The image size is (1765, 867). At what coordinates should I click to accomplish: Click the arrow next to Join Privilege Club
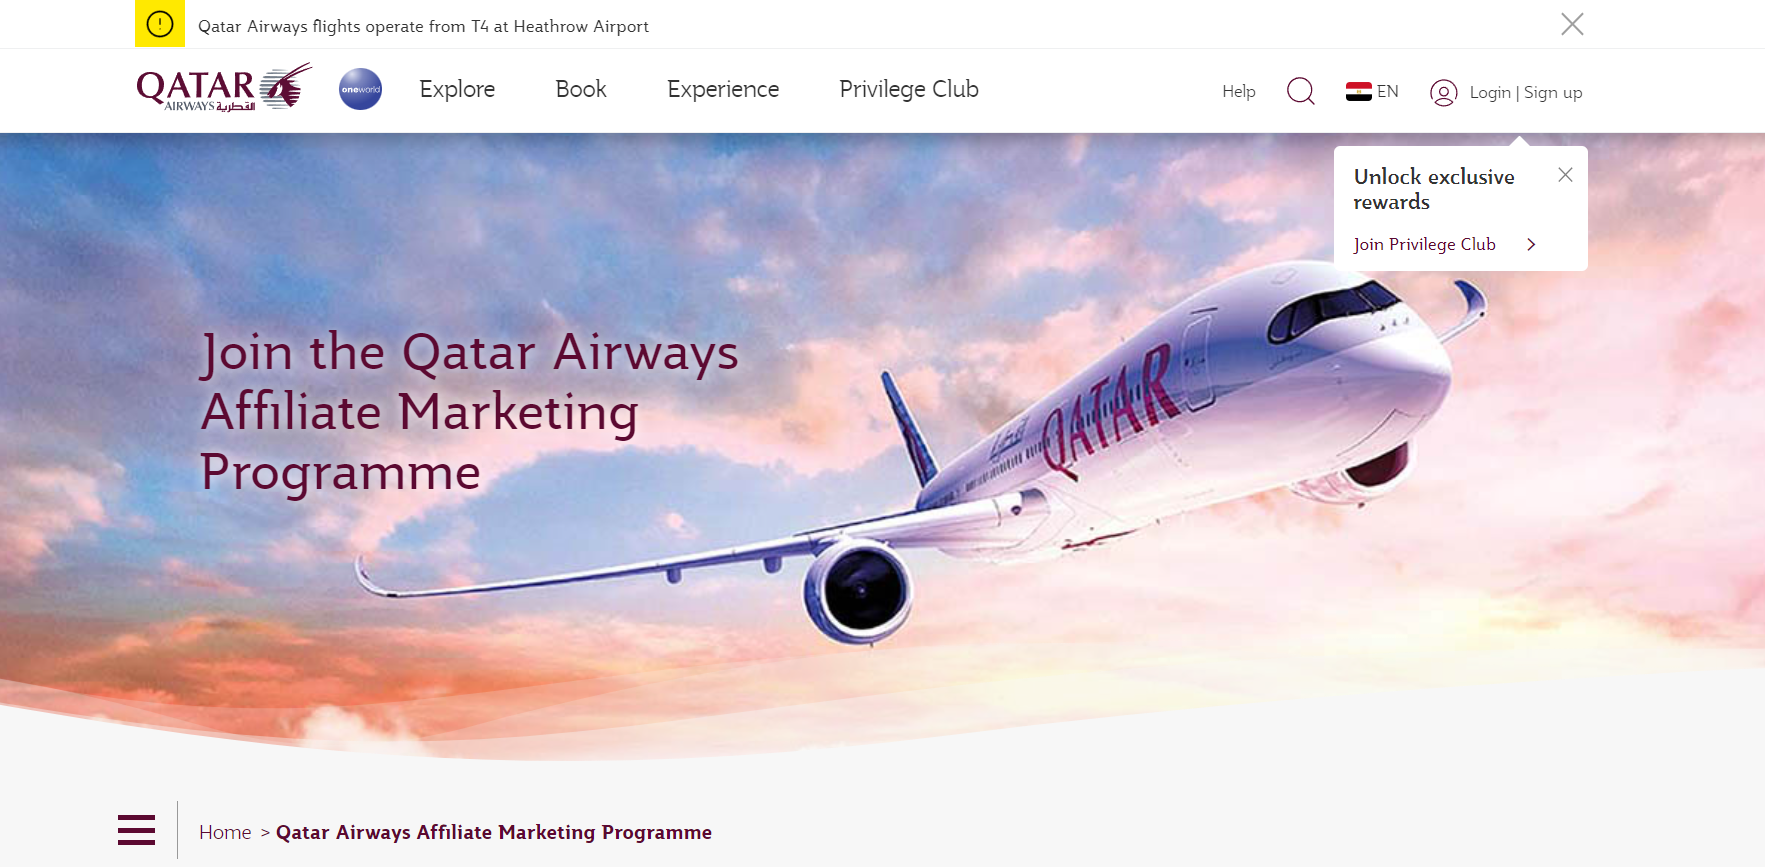point(1531,244)
